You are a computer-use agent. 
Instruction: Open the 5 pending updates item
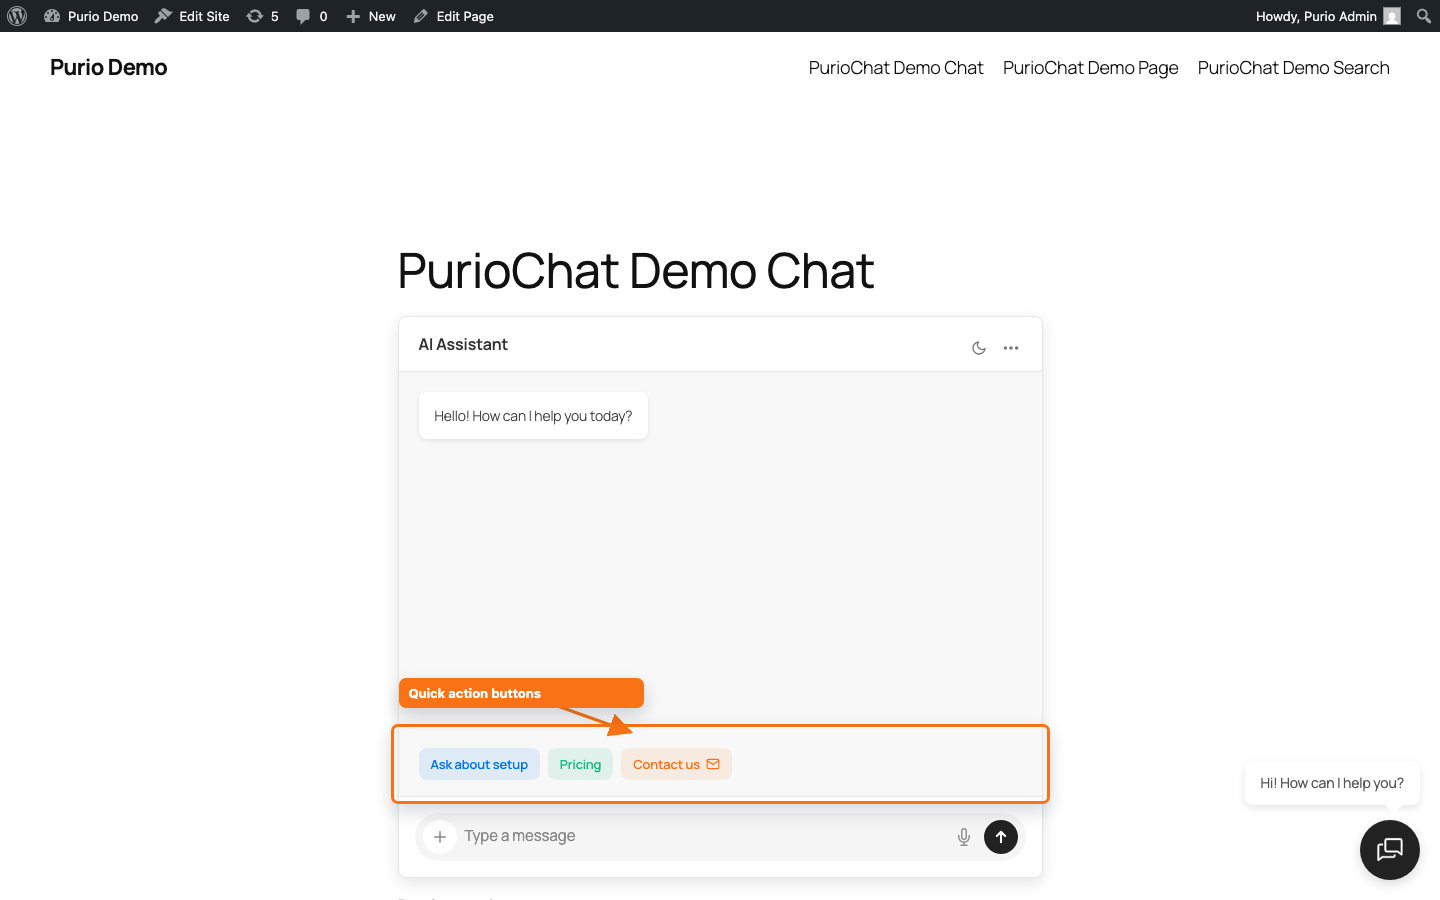click(x=262, y=16)
